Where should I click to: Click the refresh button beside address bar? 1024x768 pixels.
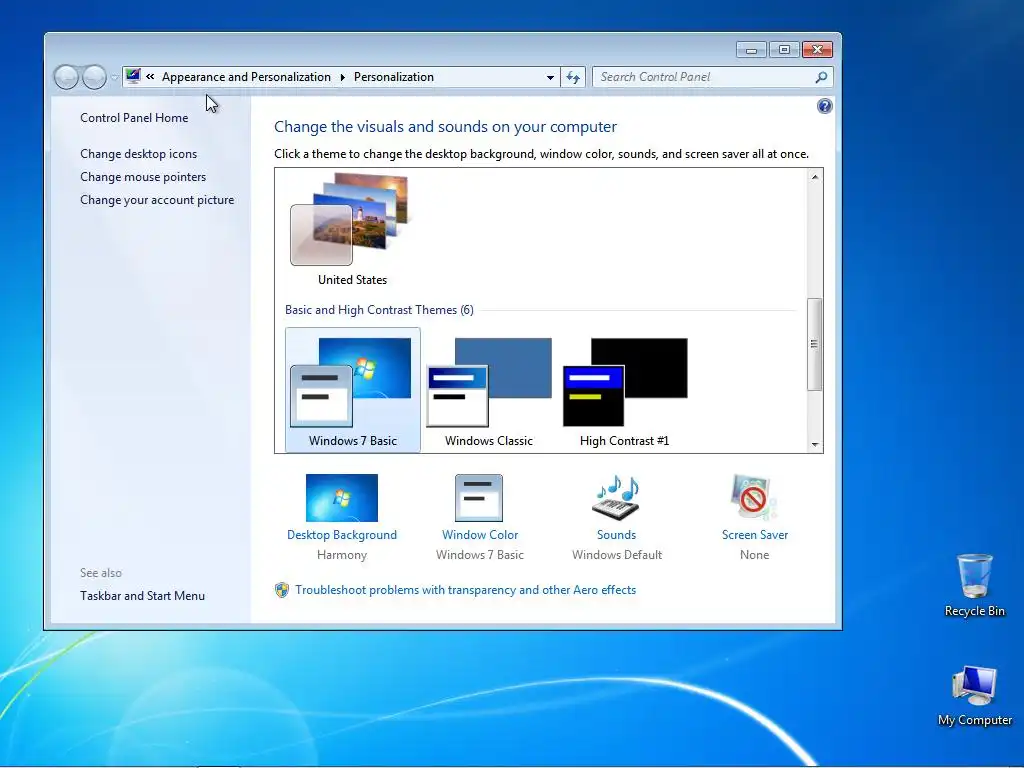573,77
